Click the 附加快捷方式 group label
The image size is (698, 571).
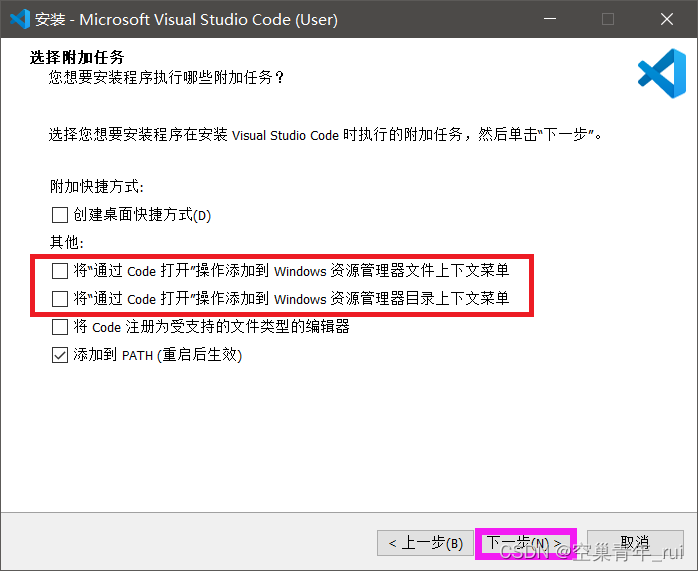[97, 186]
